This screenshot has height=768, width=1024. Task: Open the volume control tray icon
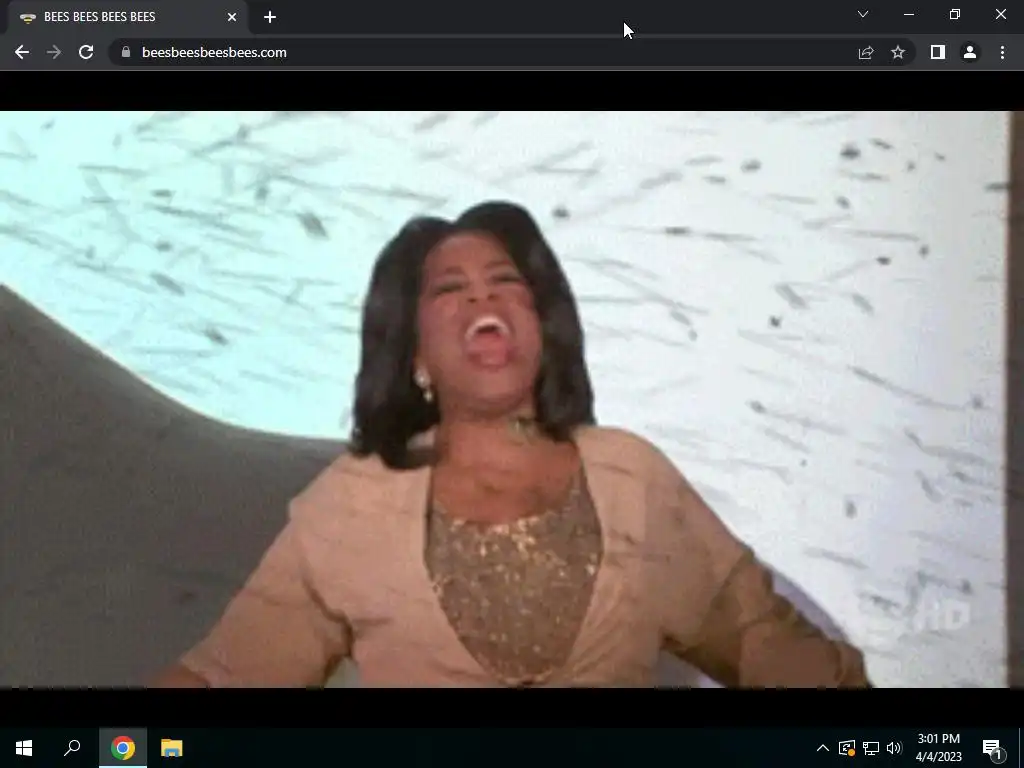[x=894, y=748]
